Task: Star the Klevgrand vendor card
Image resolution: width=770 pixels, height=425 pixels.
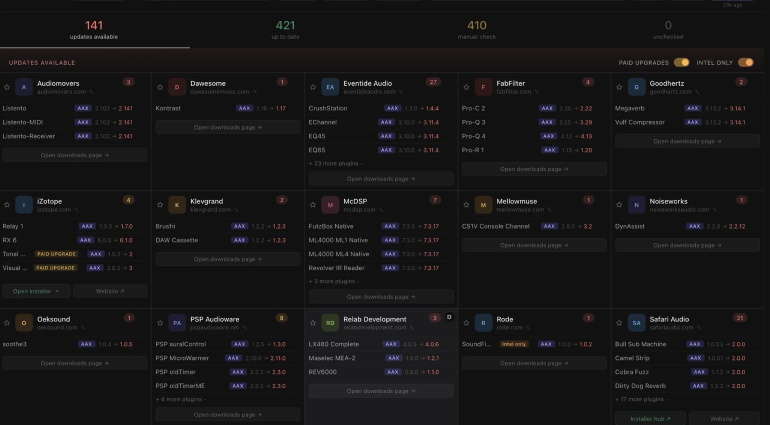Action: point(160,205)
